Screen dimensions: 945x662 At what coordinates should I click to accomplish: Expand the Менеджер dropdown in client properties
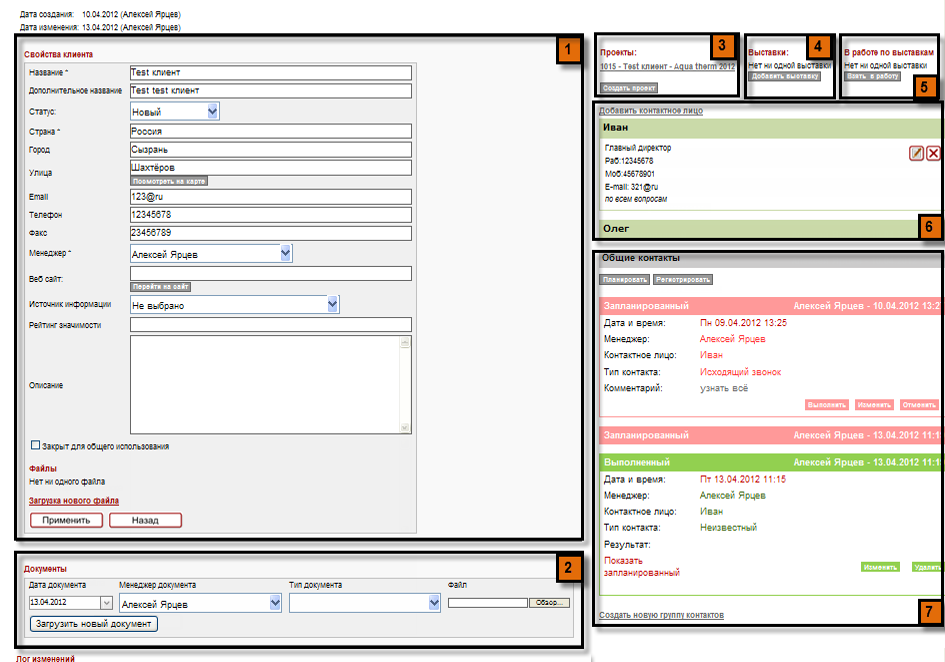click(285, 254)
